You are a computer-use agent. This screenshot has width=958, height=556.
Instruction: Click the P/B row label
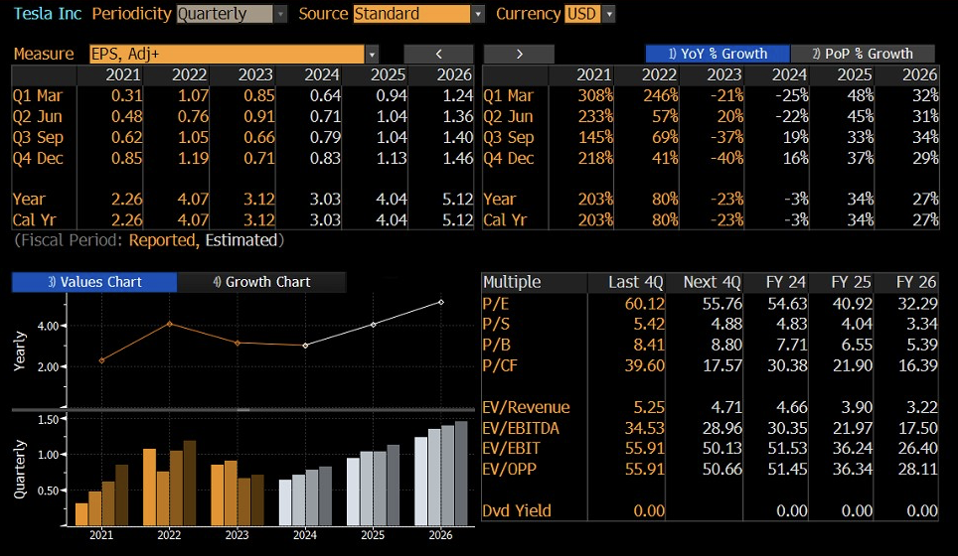496,345
